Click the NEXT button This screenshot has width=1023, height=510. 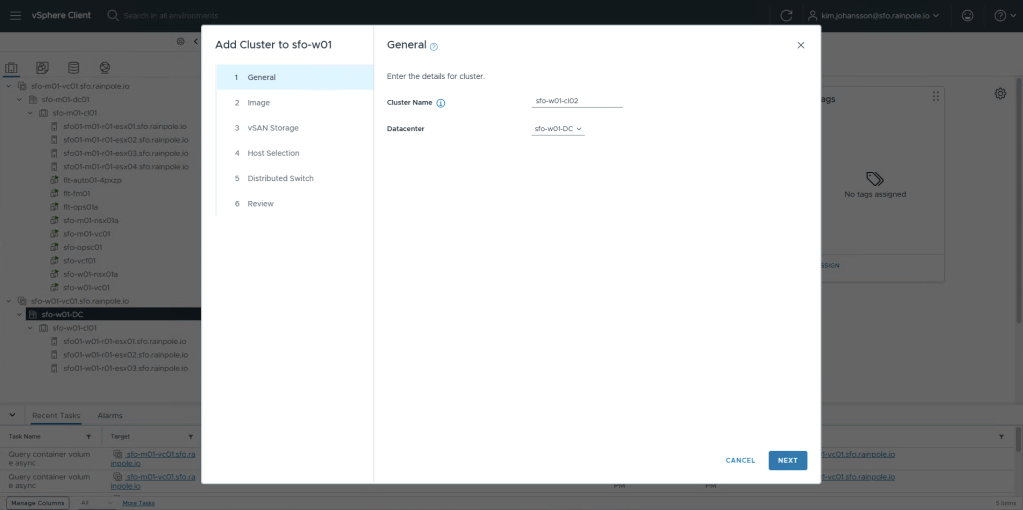point(787,460)
